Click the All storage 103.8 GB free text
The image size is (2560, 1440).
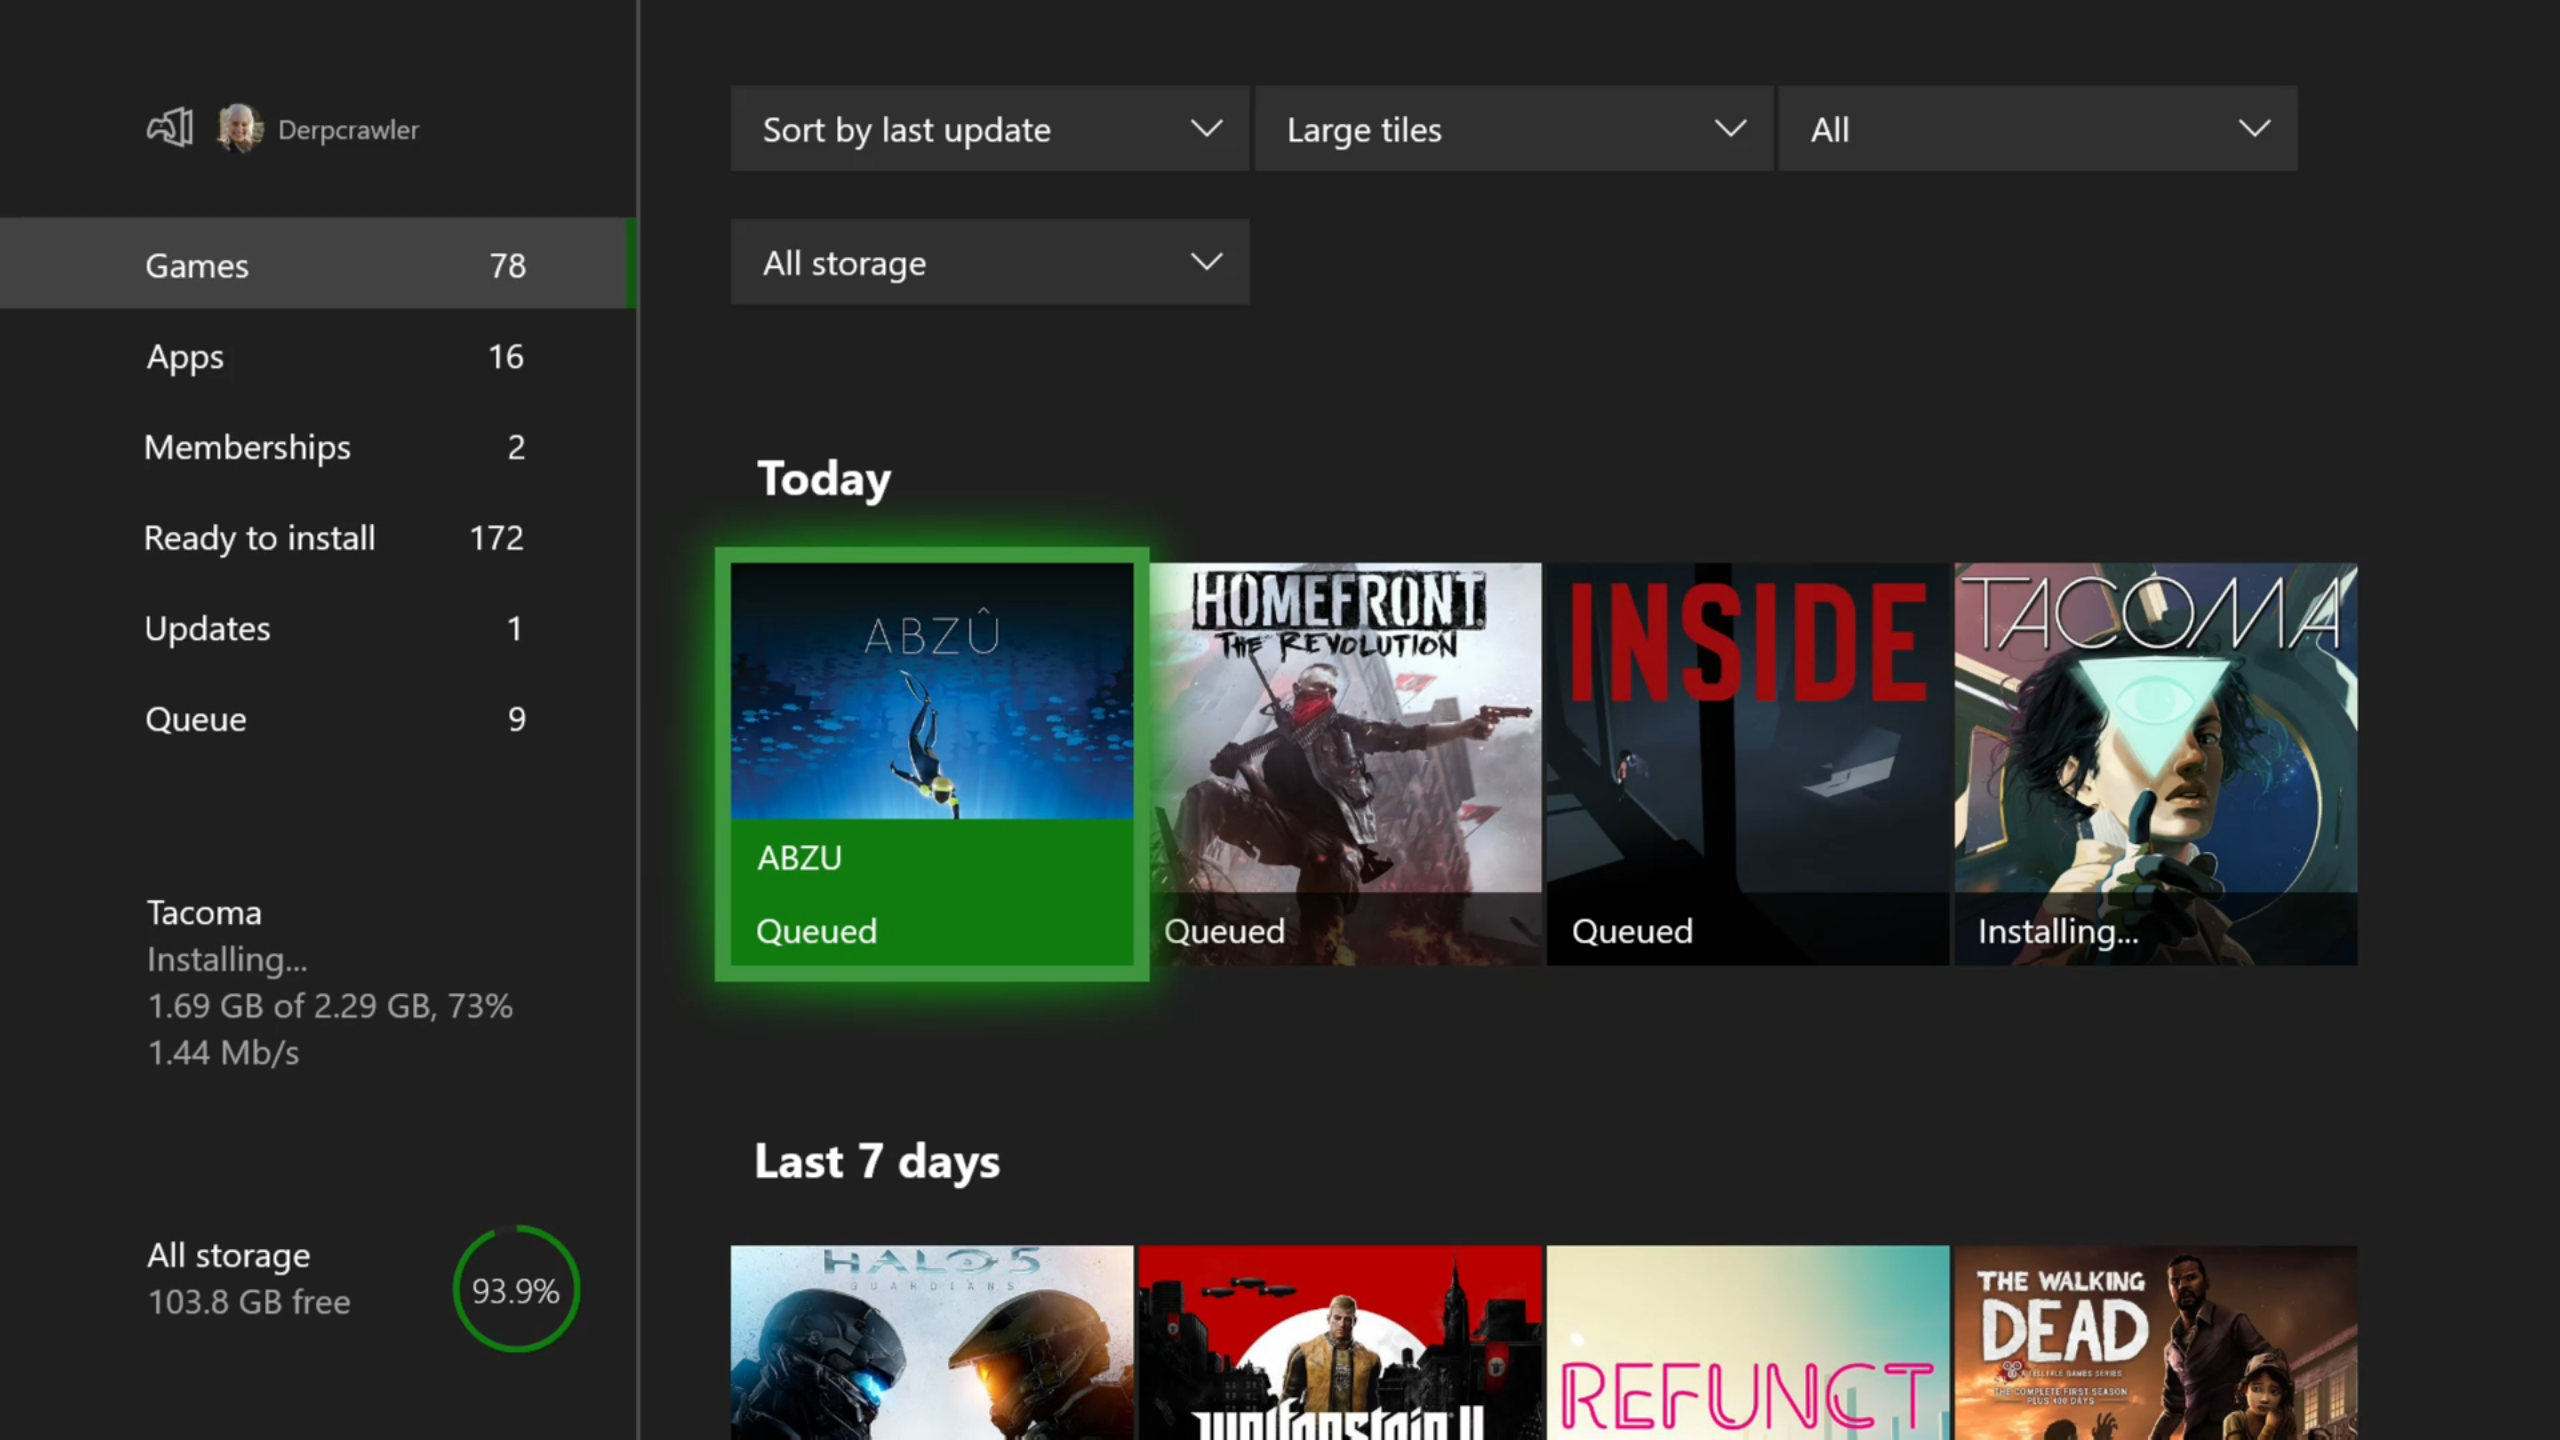click(x=249, y=1279)
